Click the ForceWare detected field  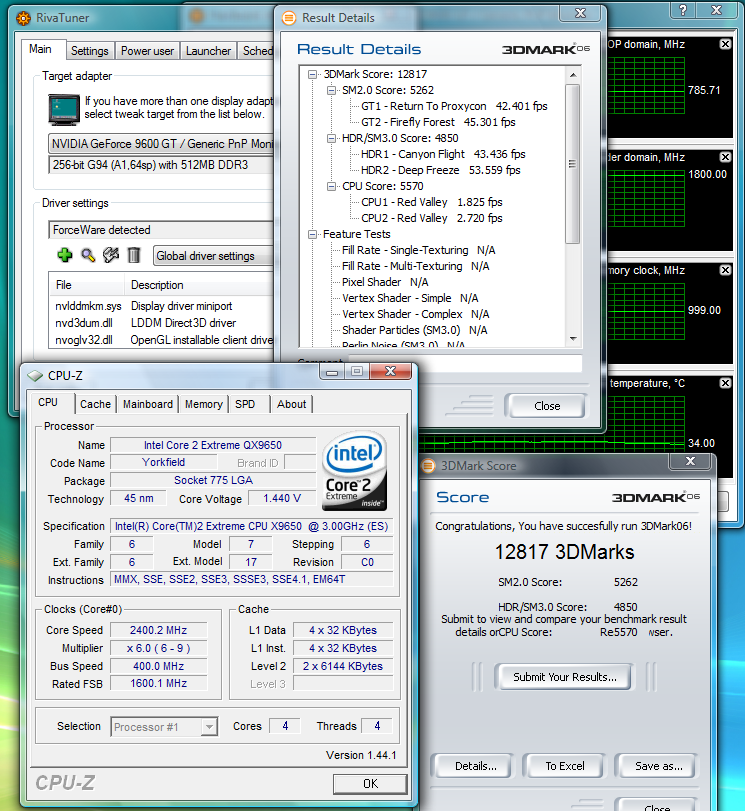point(161,230)
